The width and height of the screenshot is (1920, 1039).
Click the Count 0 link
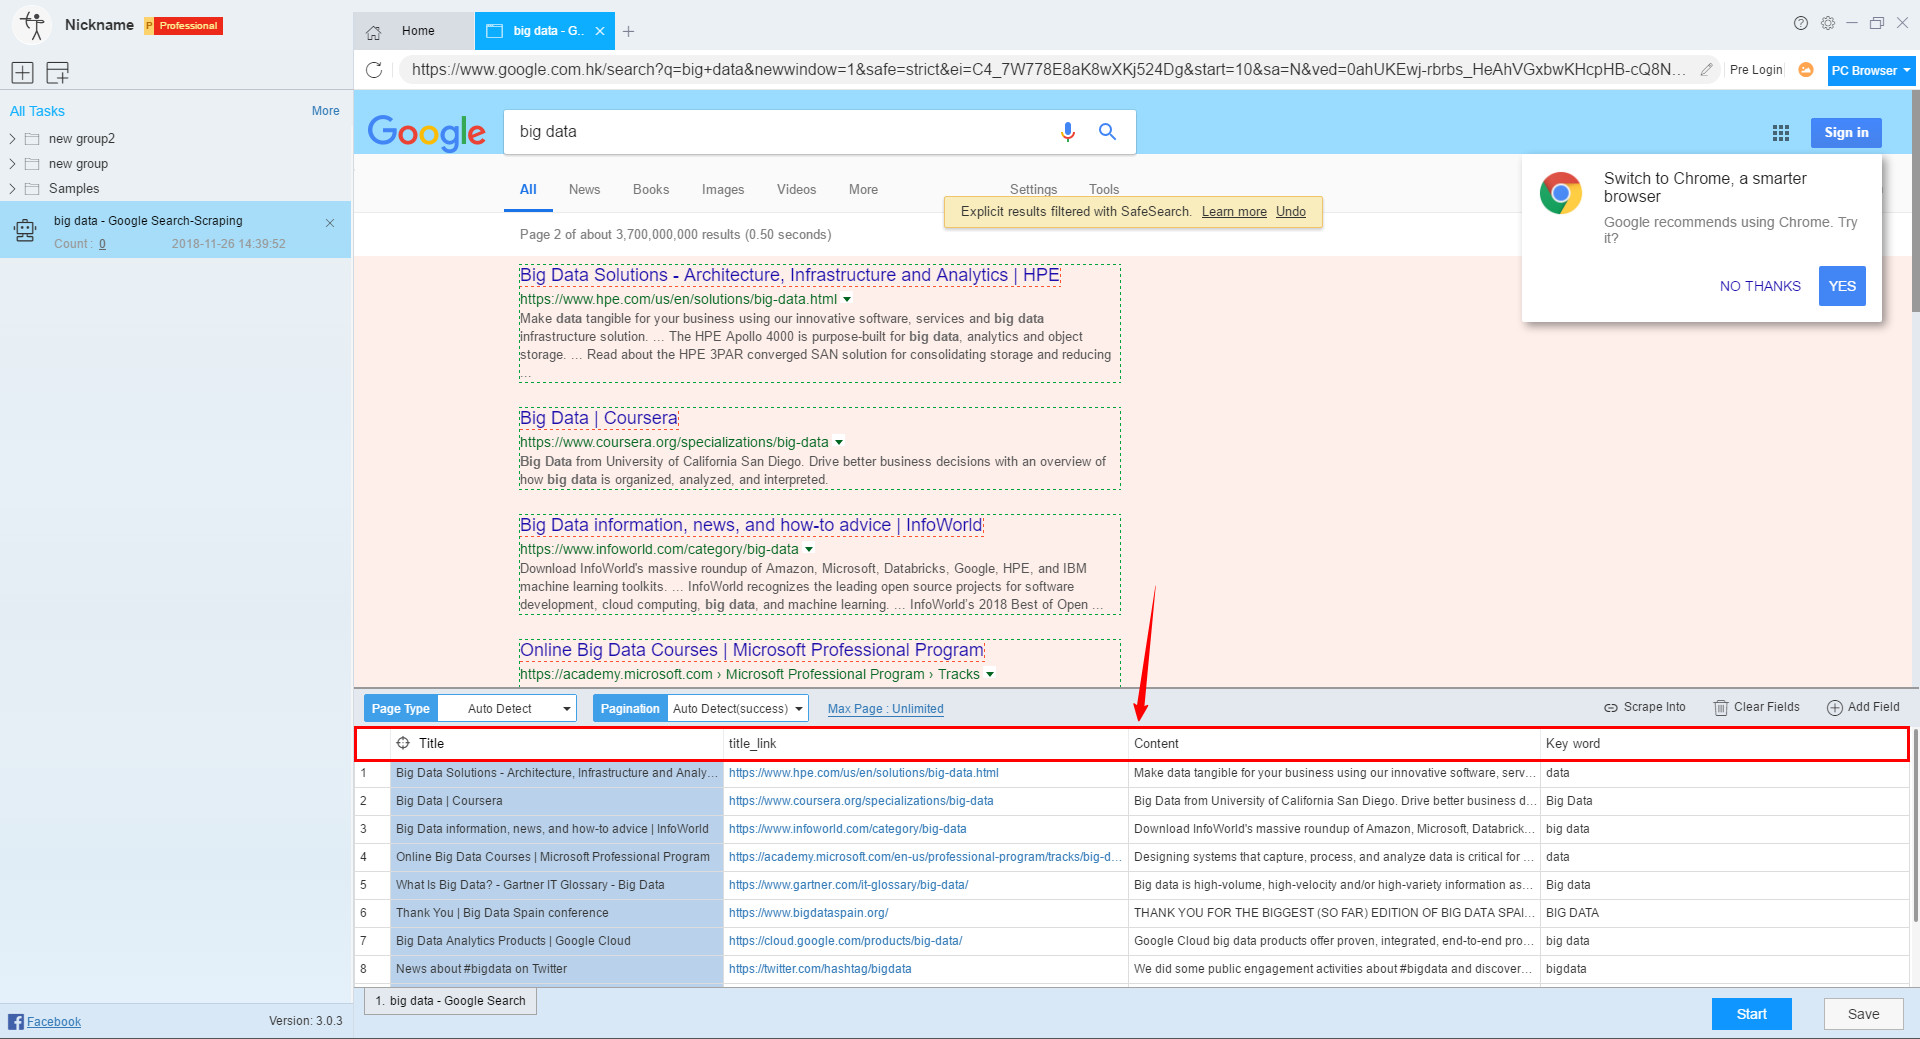pyautogui.click(x=102, y=244)
